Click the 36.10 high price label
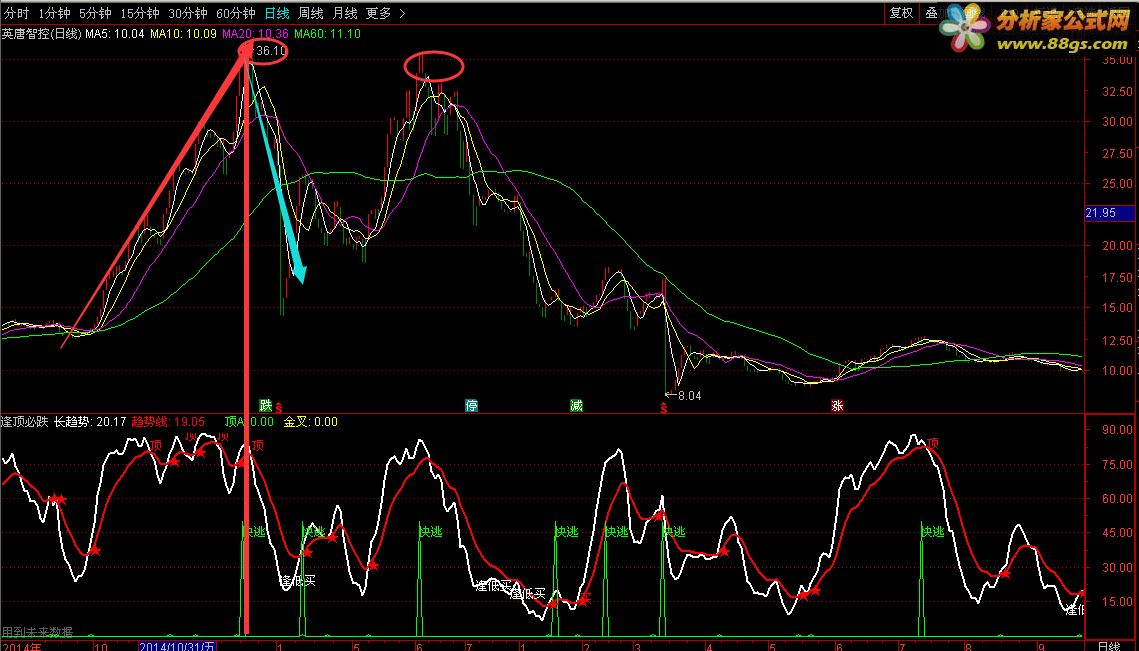Viewport: 1139px width, 651px height. point(270,51)
